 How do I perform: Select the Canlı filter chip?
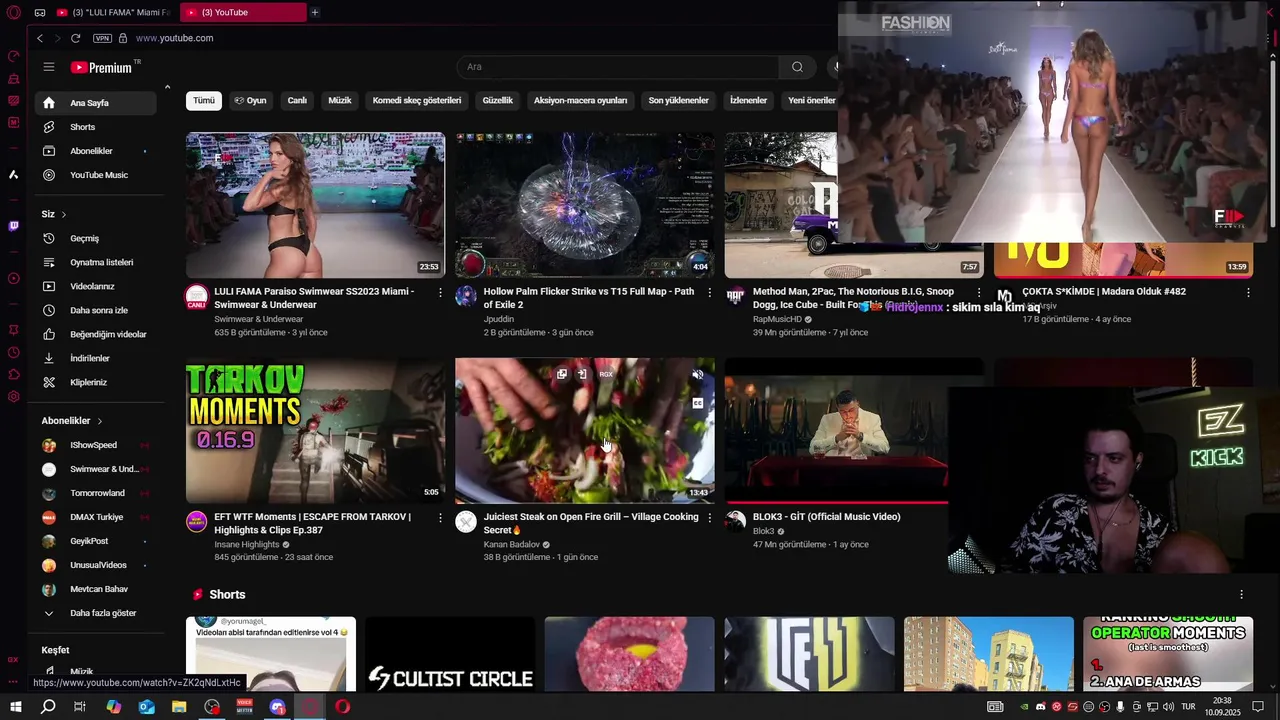297,101
